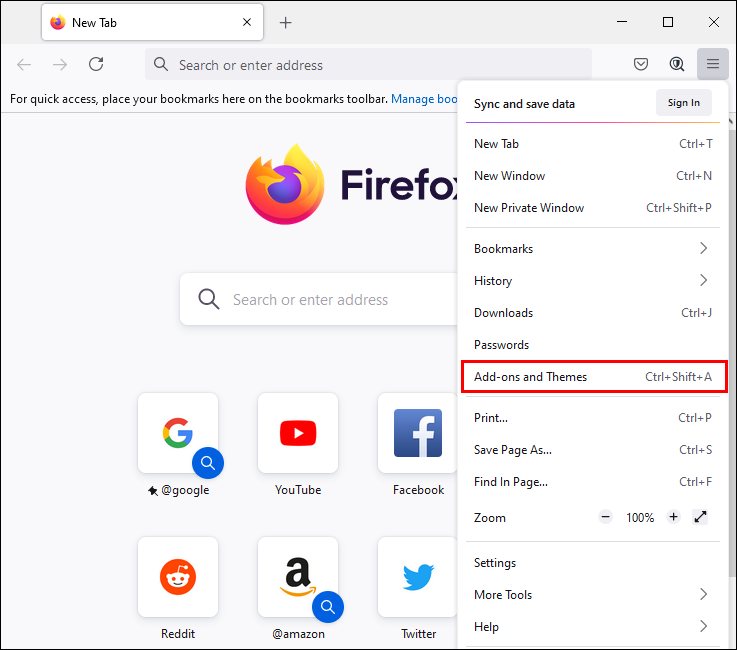Click the Sign In button
Viewport: 737px width, 650px height.
tap(683, 102)
